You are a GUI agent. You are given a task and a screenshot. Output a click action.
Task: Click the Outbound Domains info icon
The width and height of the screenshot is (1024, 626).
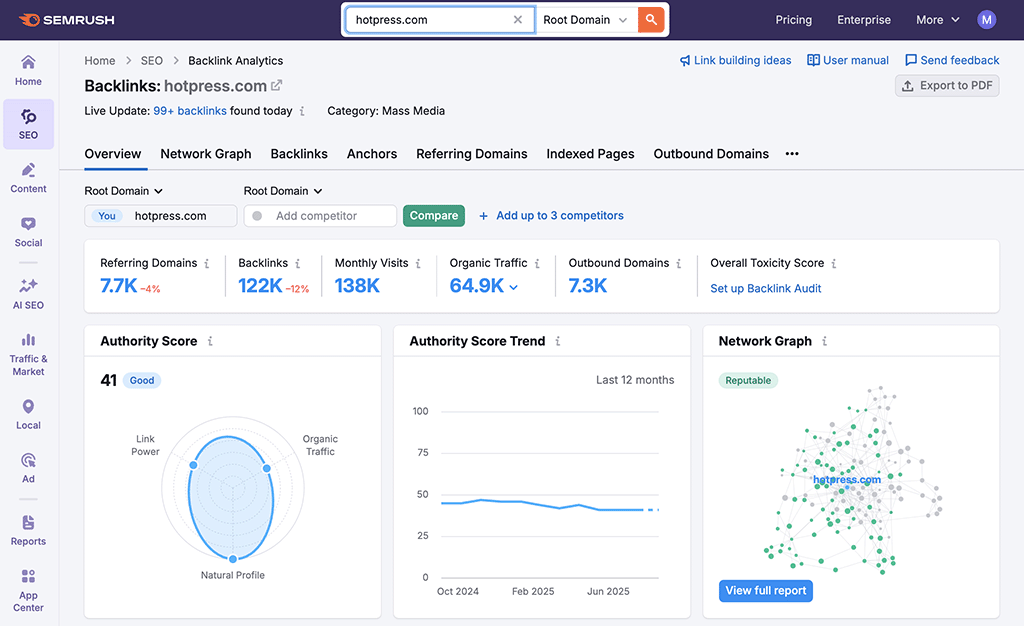(x=679, y=263)
